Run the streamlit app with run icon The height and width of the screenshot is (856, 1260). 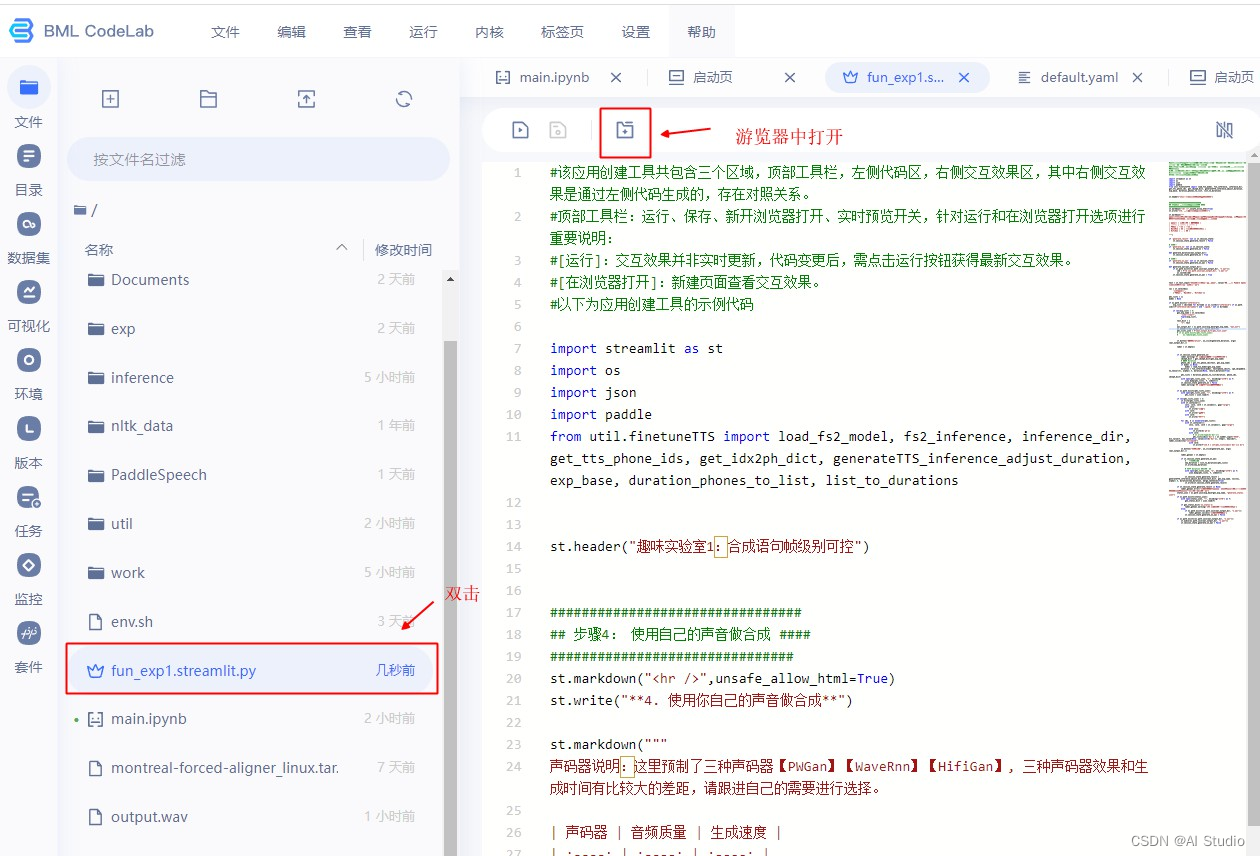pos(520,130)
